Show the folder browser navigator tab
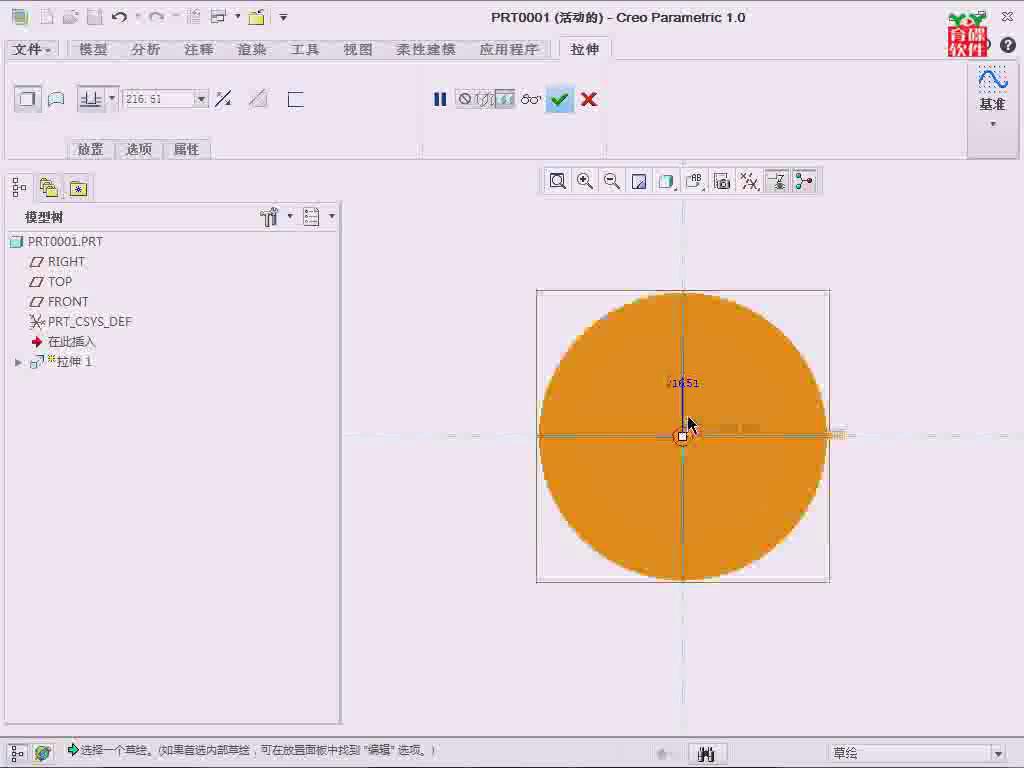This screenshot has width=1024, height=768. tap(48, 188)
